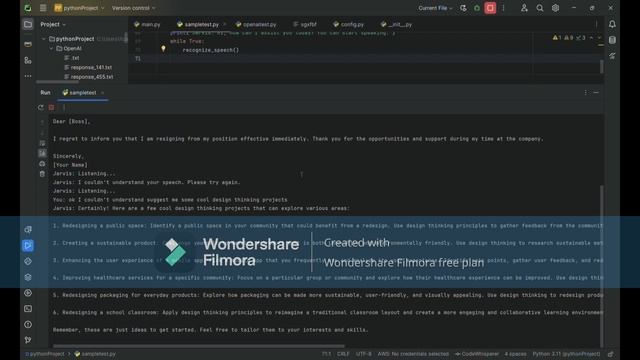Image resolution: width=640 pixels, height=360 pixels.
Task: Click AWS: No credentials selected status
Action: tap(413, 354)
